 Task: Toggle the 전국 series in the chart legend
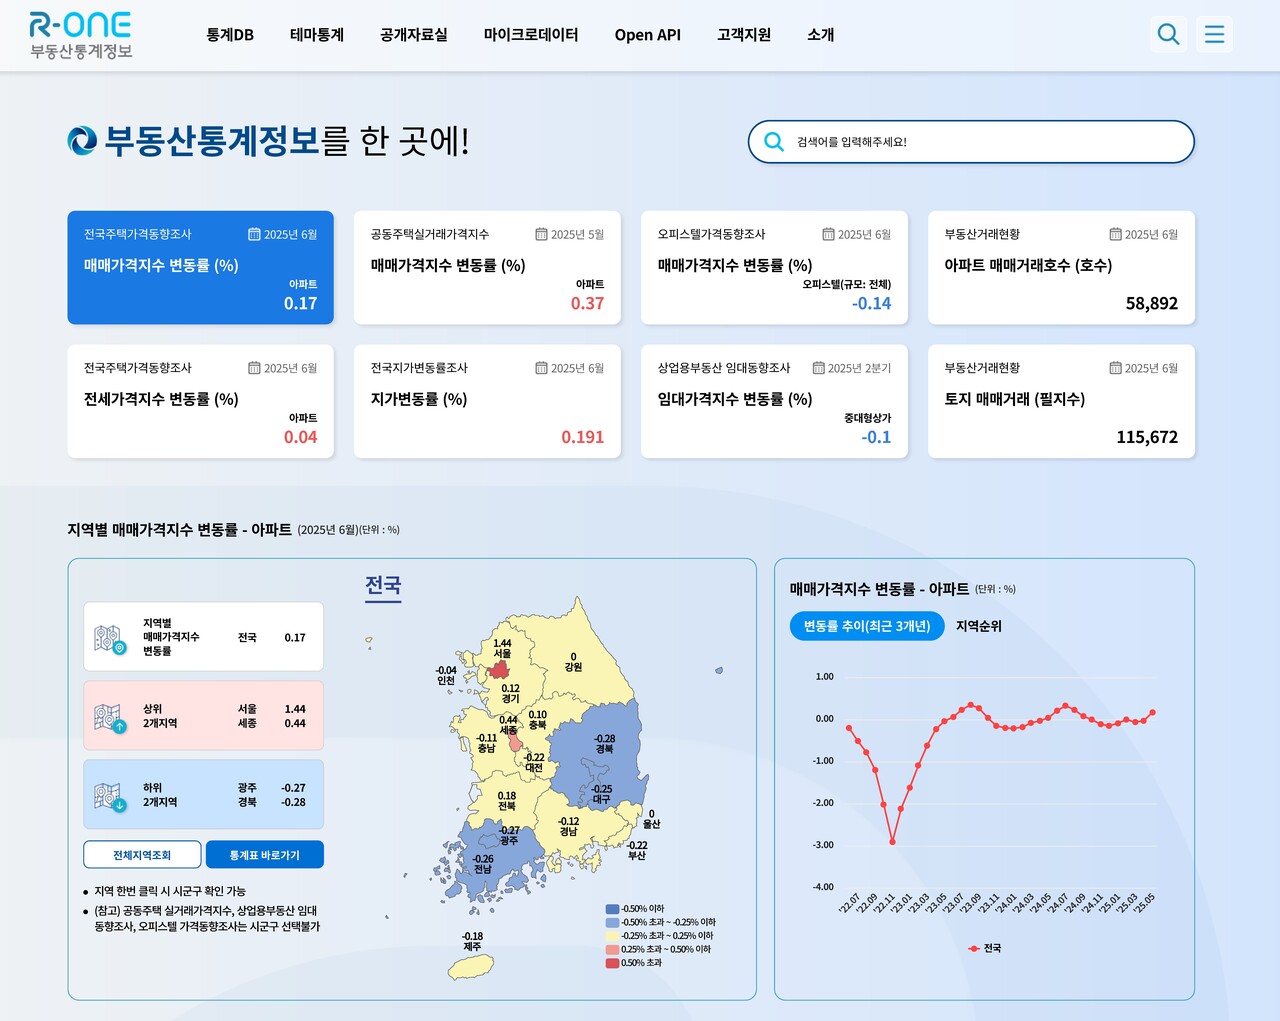click(x=984, y=948)
